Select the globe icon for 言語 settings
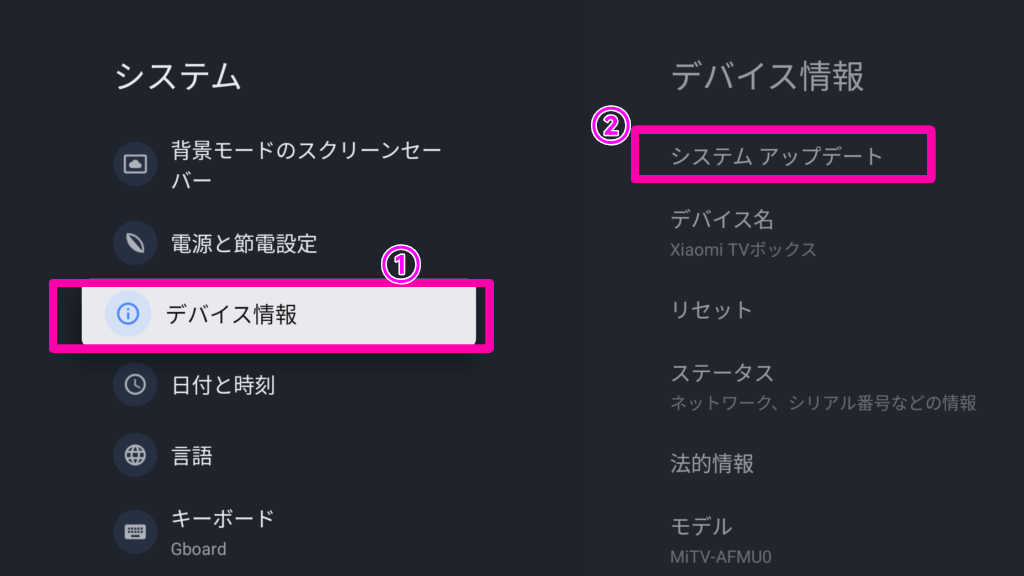This screenshot has width=1024, height=576. click(135, 455)
